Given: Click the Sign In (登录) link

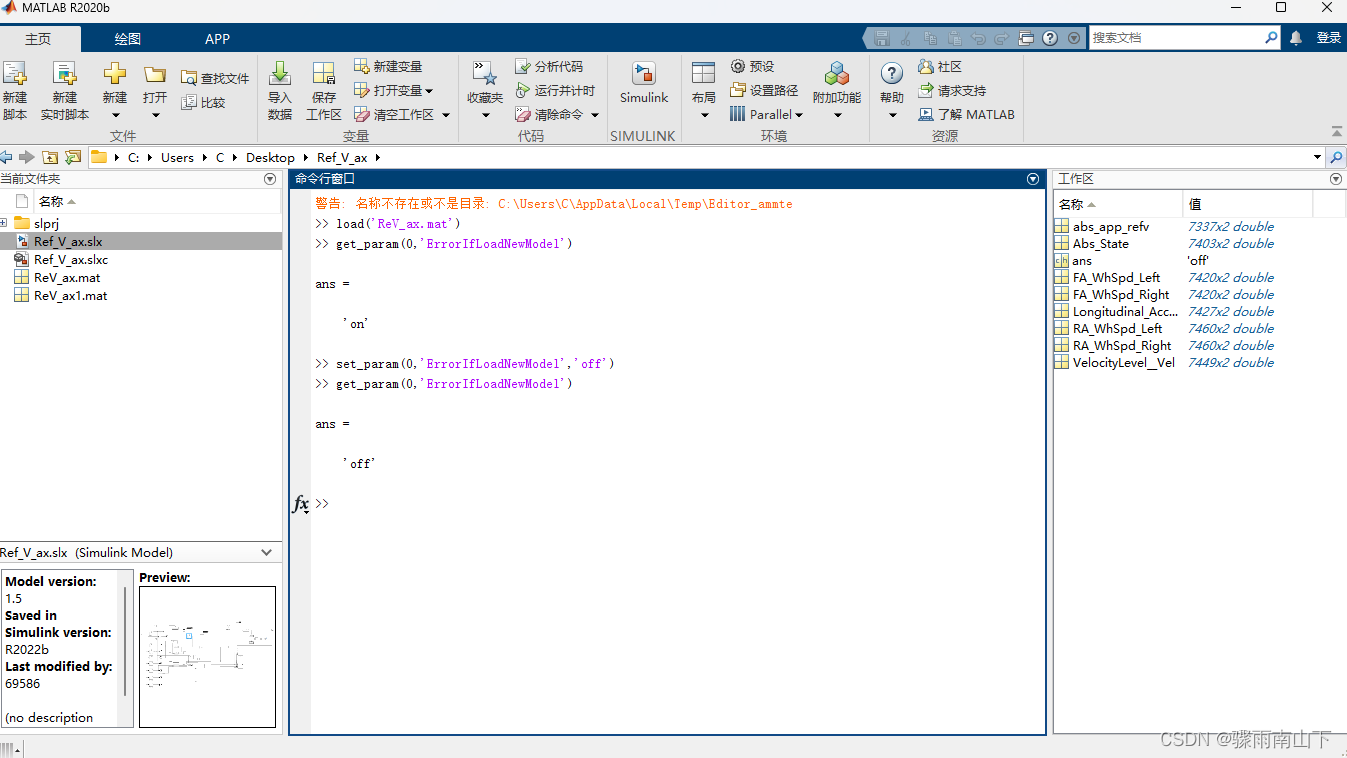Looking at the screenshot, I should (x=1329, y=38).
